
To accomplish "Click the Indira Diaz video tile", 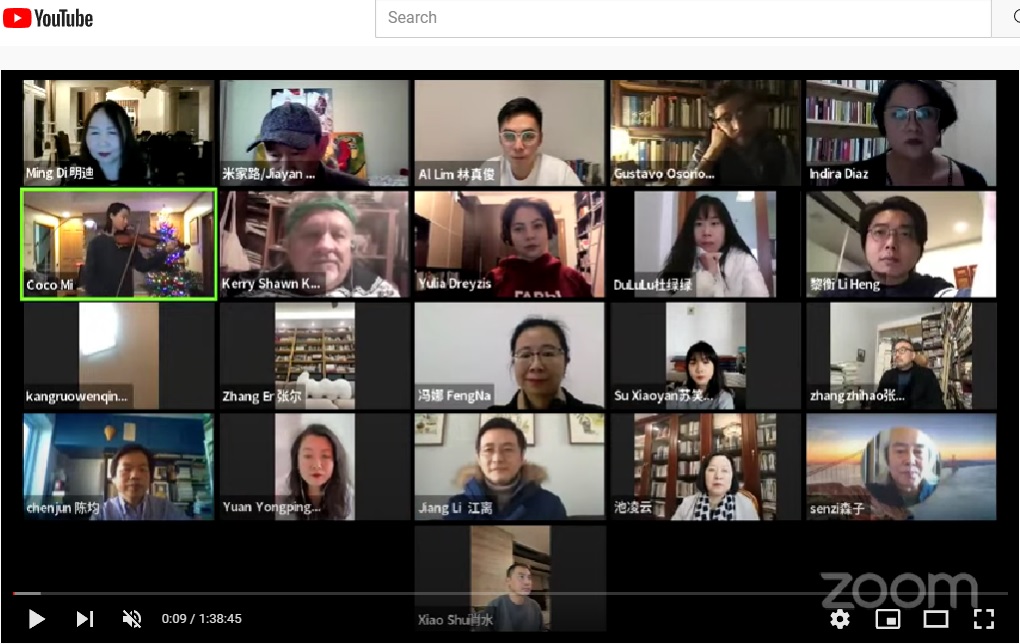I will point(901,132).
